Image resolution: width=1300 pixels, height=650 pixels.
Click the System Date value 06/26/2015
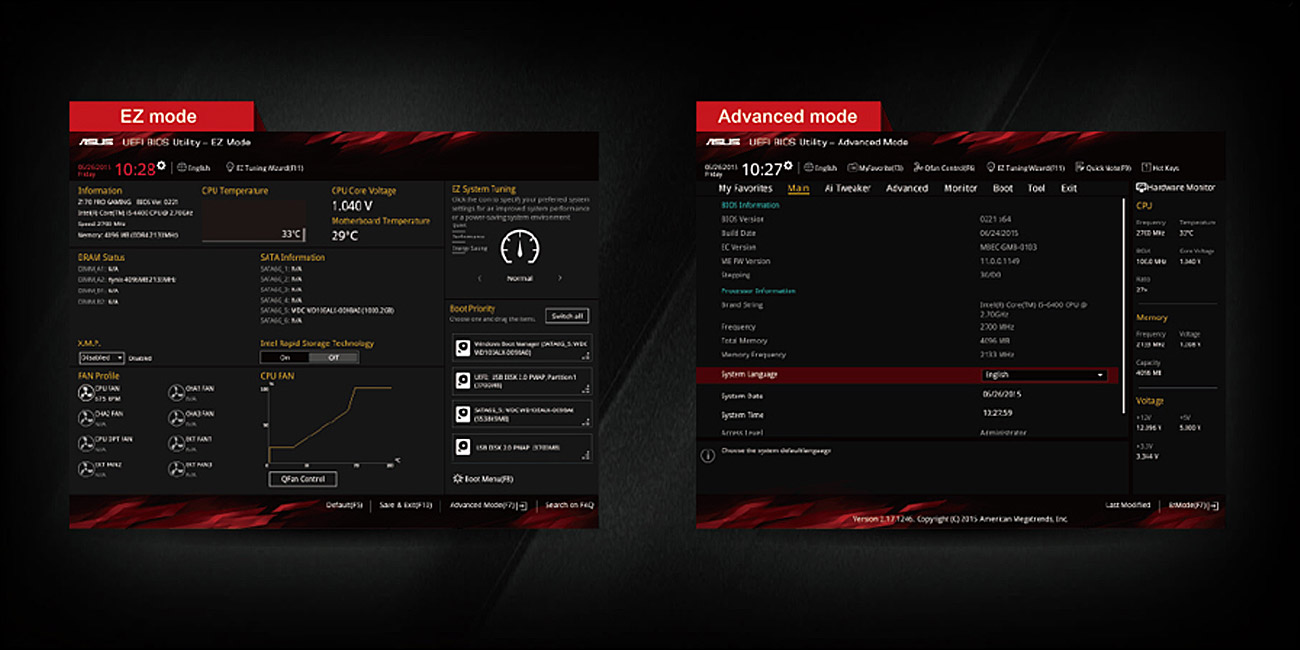[1001, 394]
